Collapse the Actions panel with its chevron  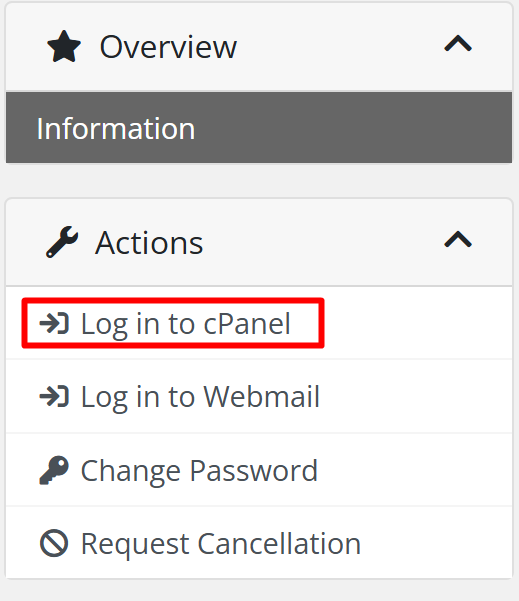[458, 239]
